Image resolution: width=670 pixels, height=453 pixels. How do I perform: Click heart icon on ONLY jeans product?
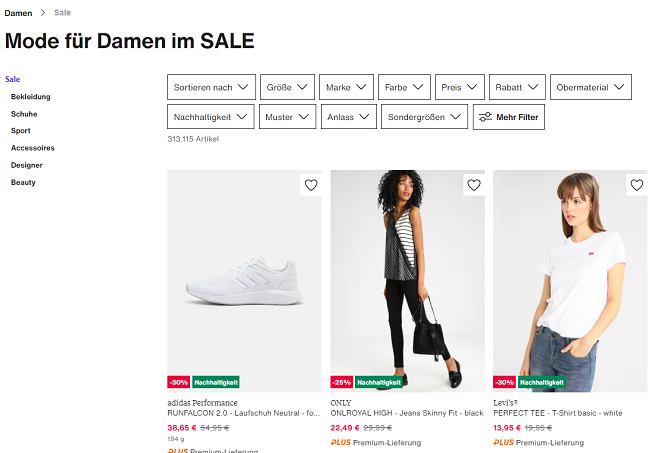[x=473, y=185]
